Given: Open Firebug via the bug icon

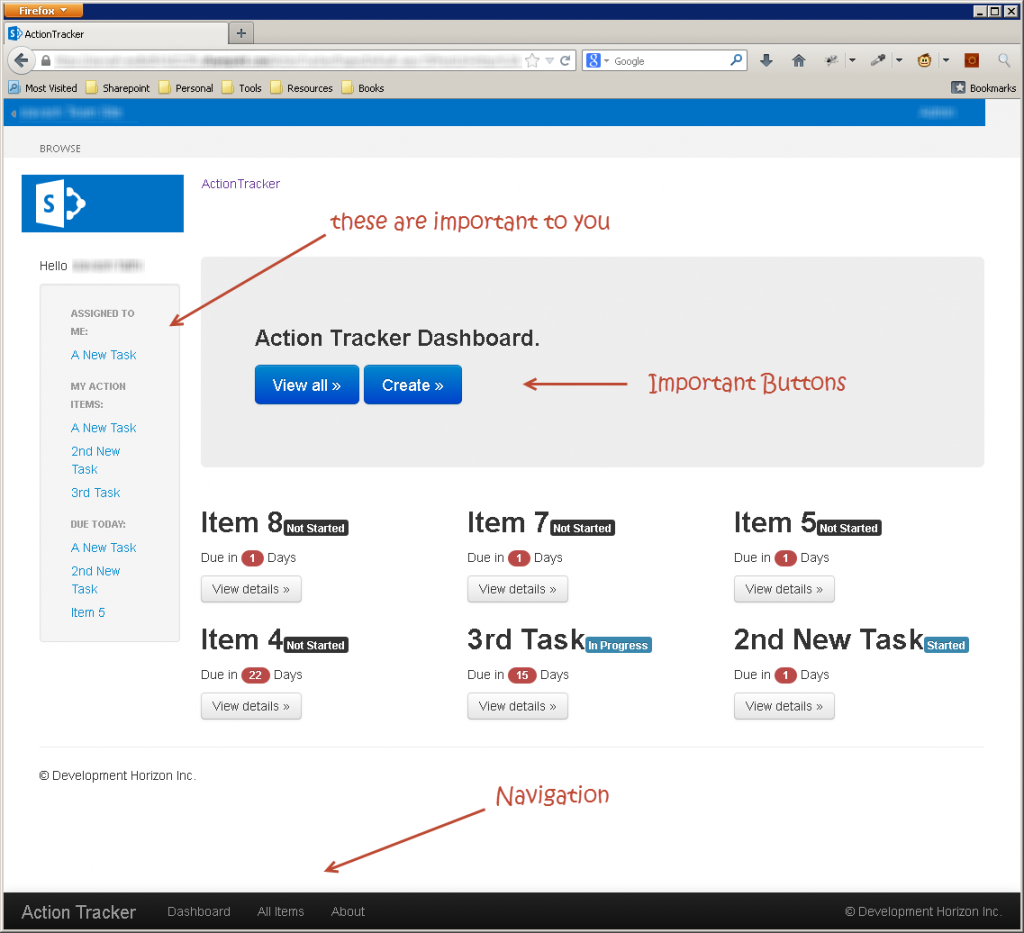Looking at the screenshot, I should [832, 61].
